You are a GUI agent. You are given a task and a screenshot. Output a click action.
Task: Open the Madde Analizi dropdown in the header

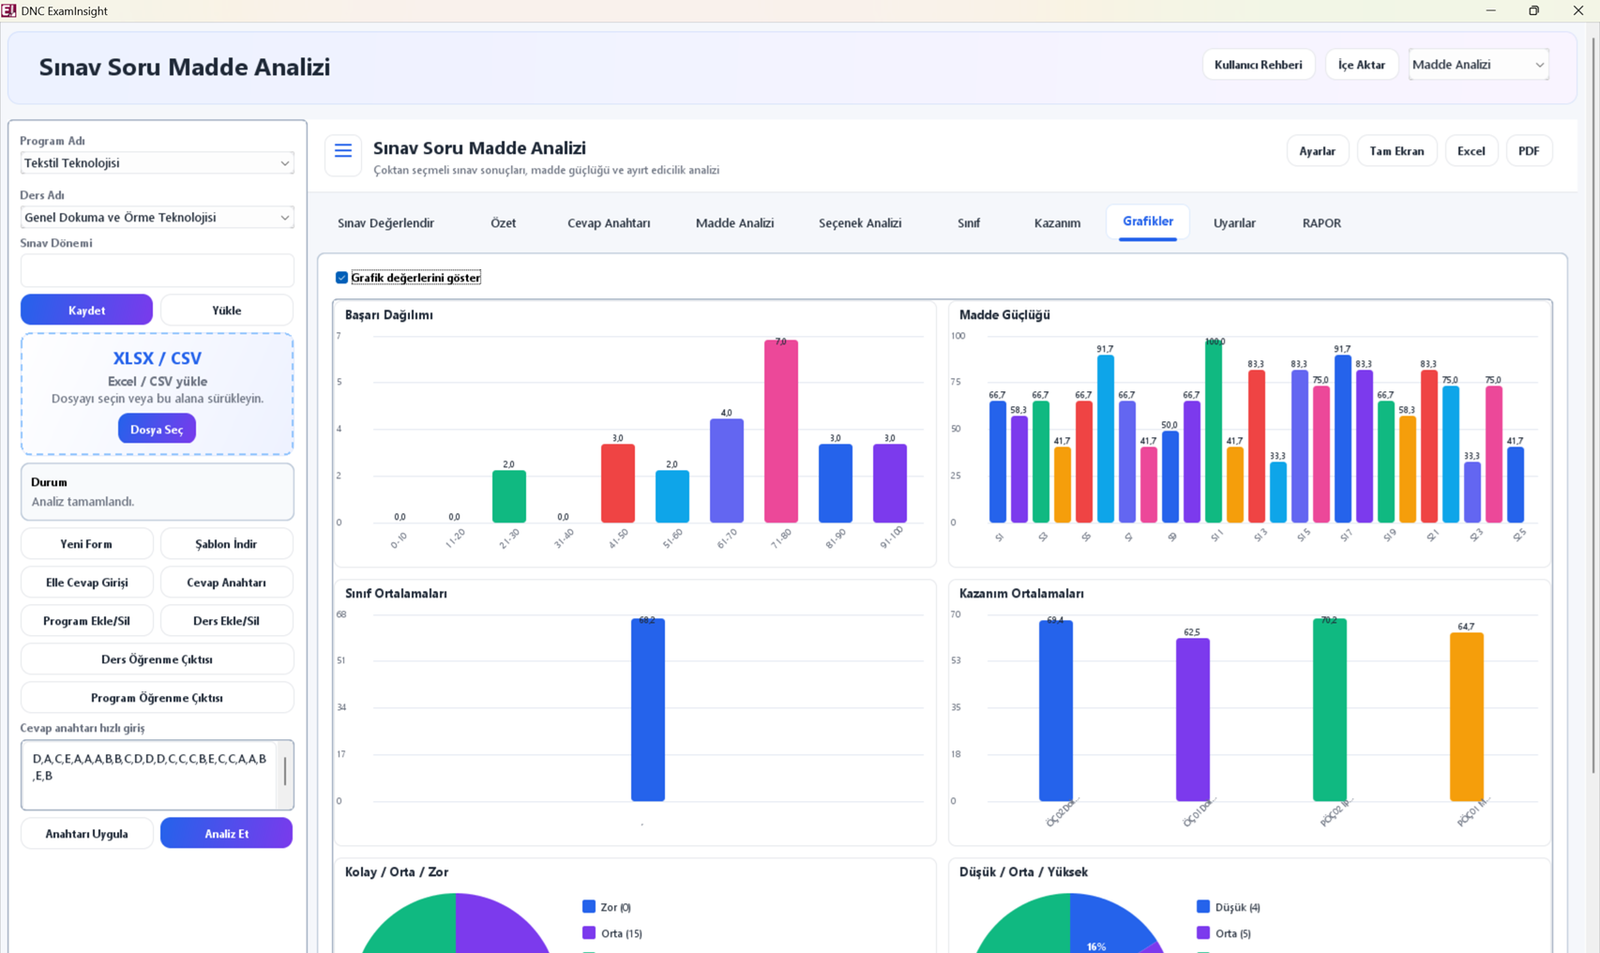pos(1478,65)
